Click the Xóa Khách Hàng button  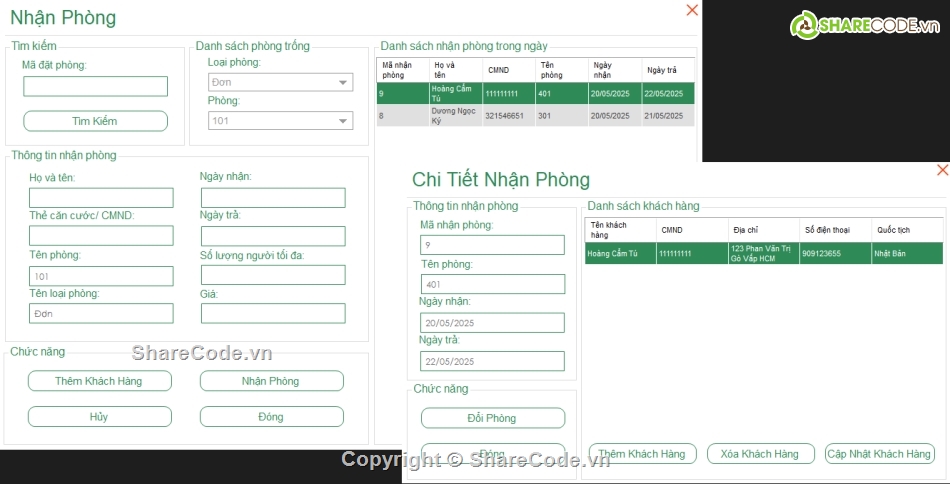click(x=760, y=454)
